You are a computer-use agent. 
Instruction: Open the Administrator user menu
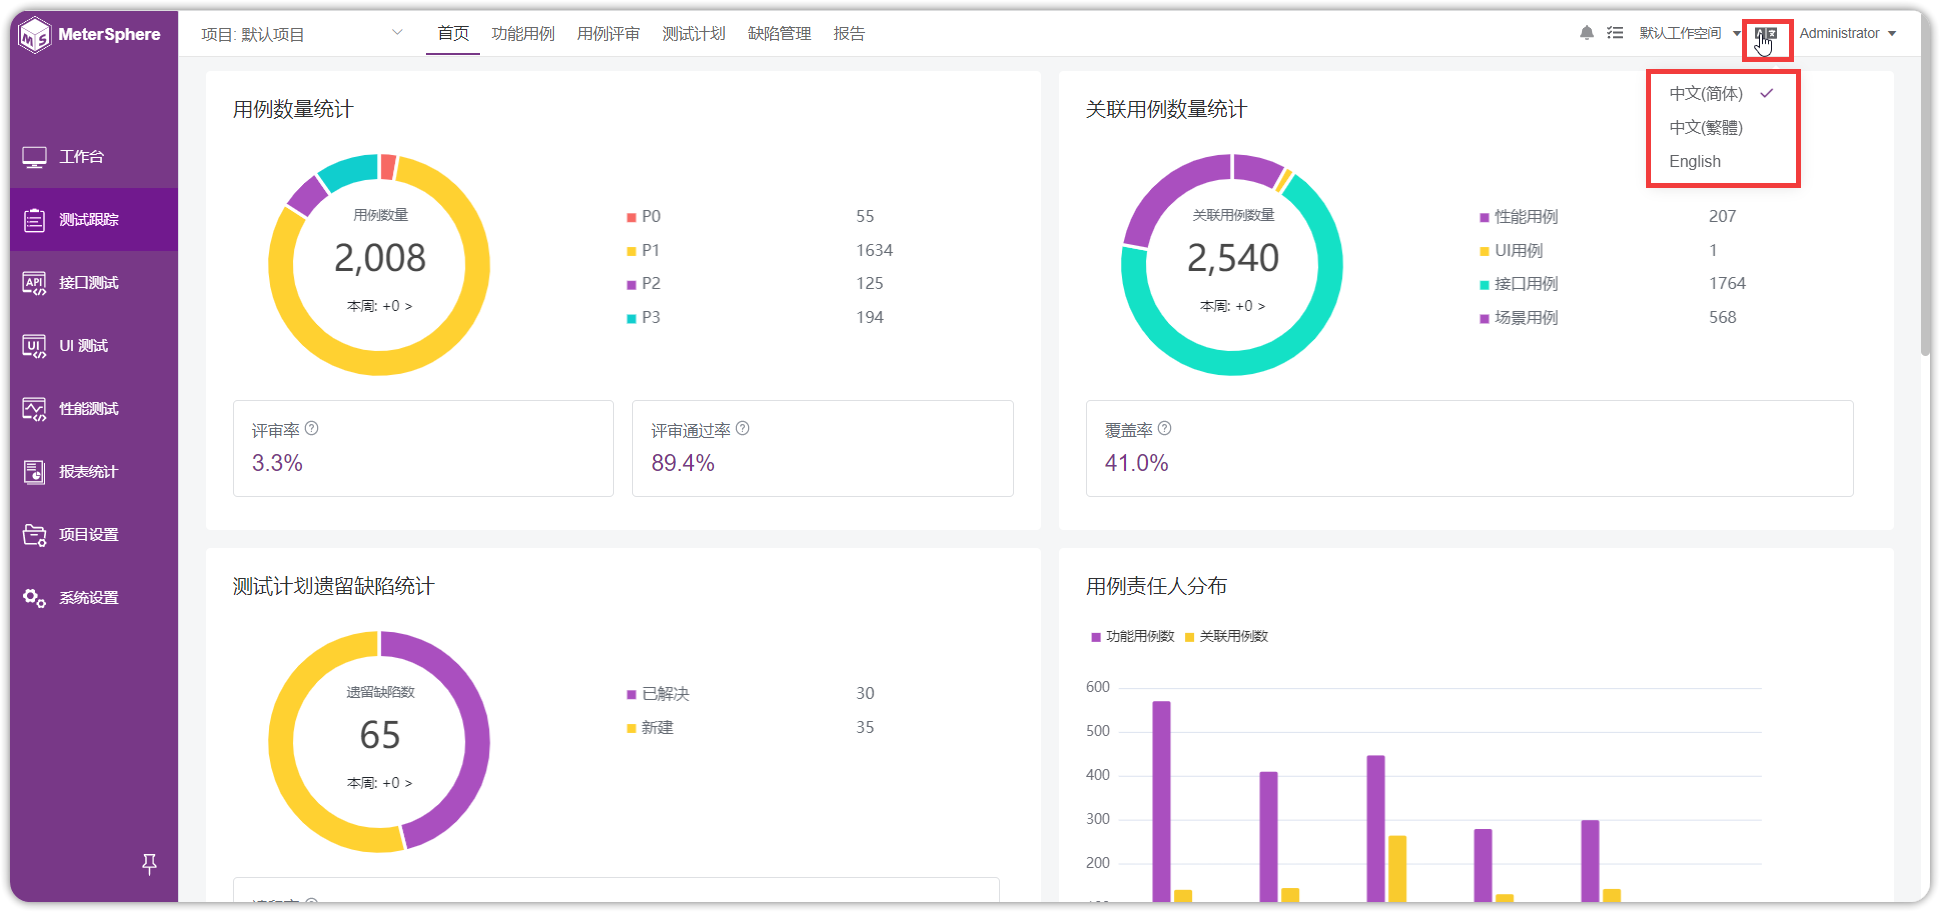click(x=1848, y=33)
